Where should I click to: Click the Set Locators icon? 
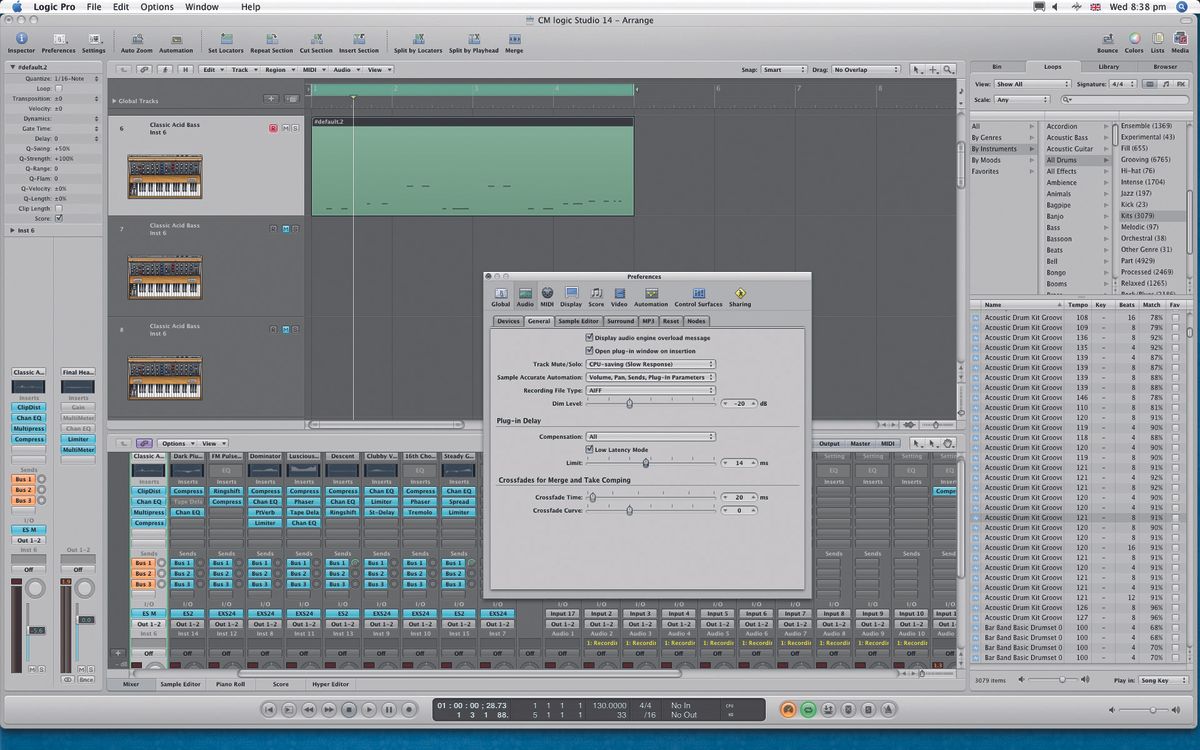click(x=225, y=40)
